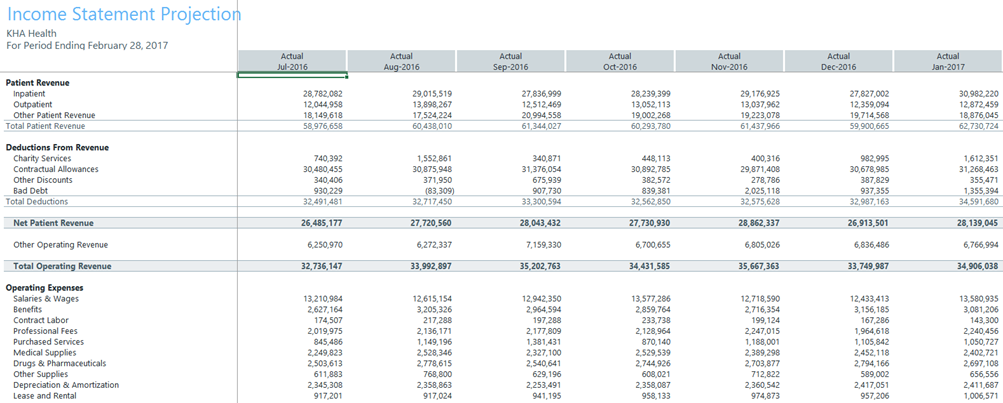Select the Other Patient Revenue row label
Screen dimensions: 1003x403
[x=54, y=115]
